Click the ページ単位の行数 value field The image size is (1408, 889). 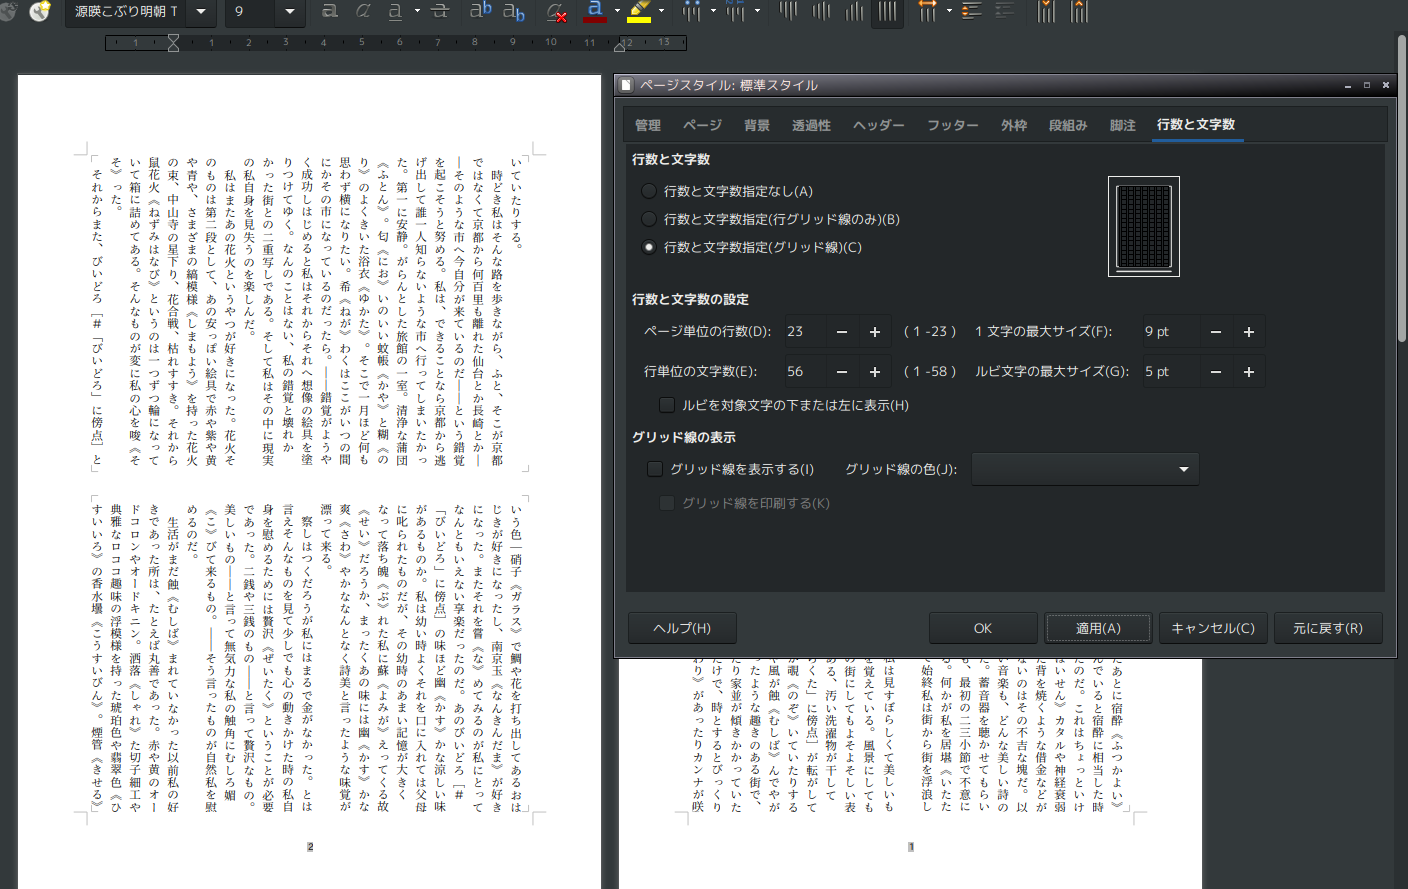[804, 332]
